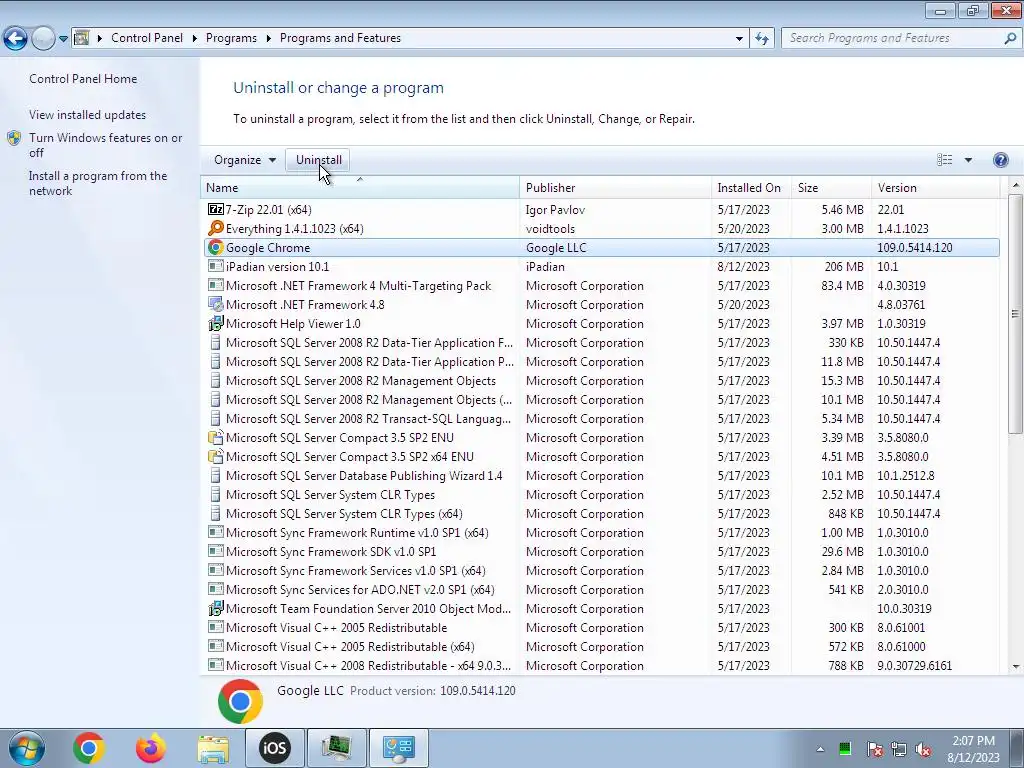Select the 7-Zip 22.01 (x64) icon
Image resolution: width=1024 pixels, height=768 pixels.
point(216,209)
